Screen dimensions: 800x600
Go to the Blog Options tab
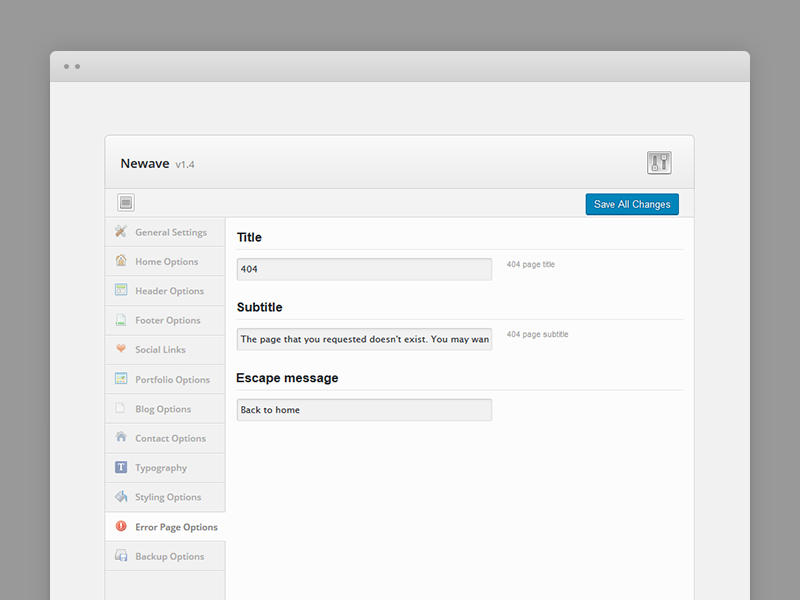click(165, 409)
